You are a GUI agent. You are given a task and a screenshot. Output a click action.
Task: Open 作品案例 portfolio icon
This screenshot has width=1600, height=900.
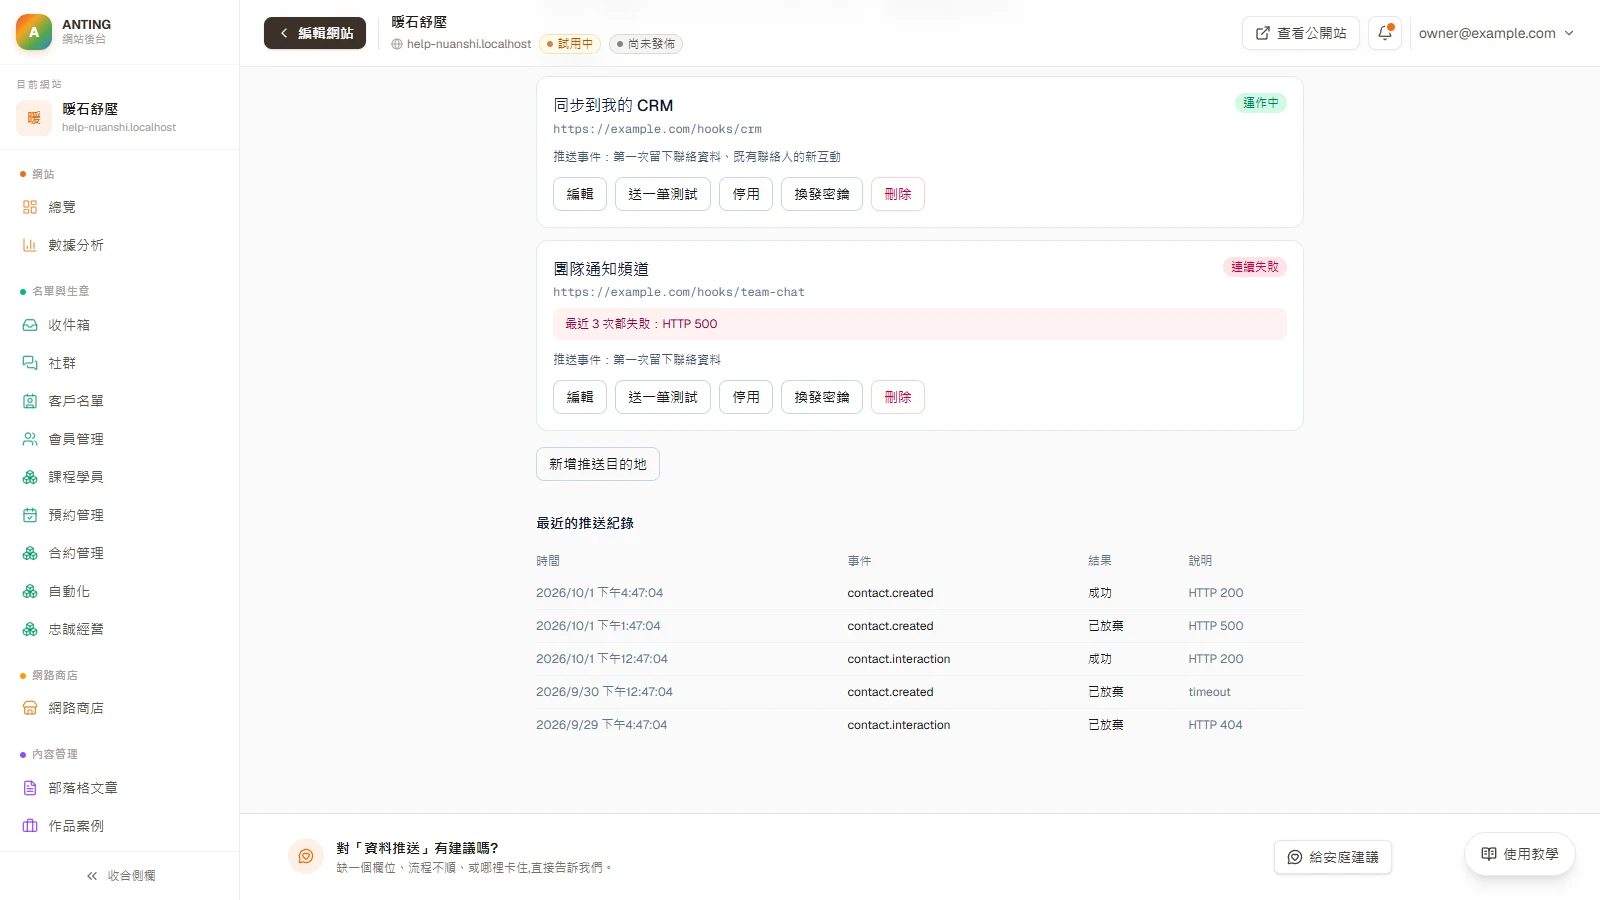(x=30, y=826)
